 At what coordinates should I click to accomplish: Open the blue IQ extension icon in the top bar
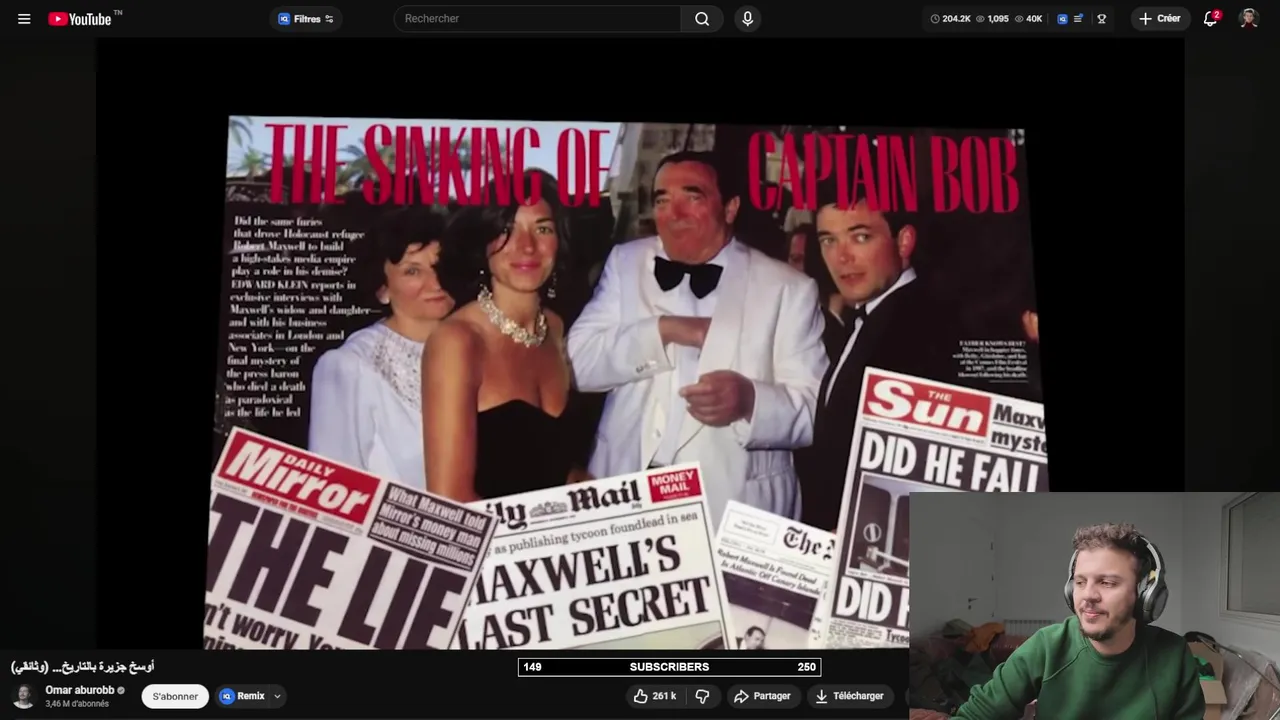(1062, 19)
